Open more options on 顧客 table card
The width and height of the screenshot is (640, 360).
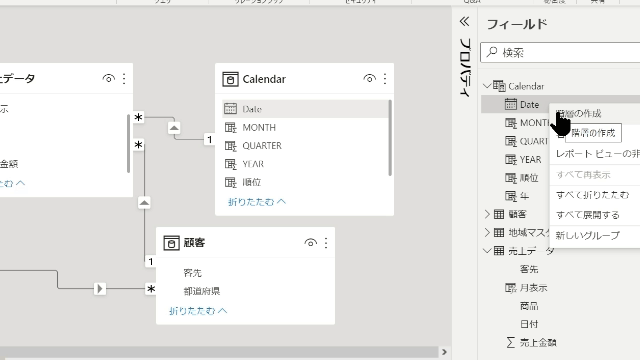pos(326,243)
